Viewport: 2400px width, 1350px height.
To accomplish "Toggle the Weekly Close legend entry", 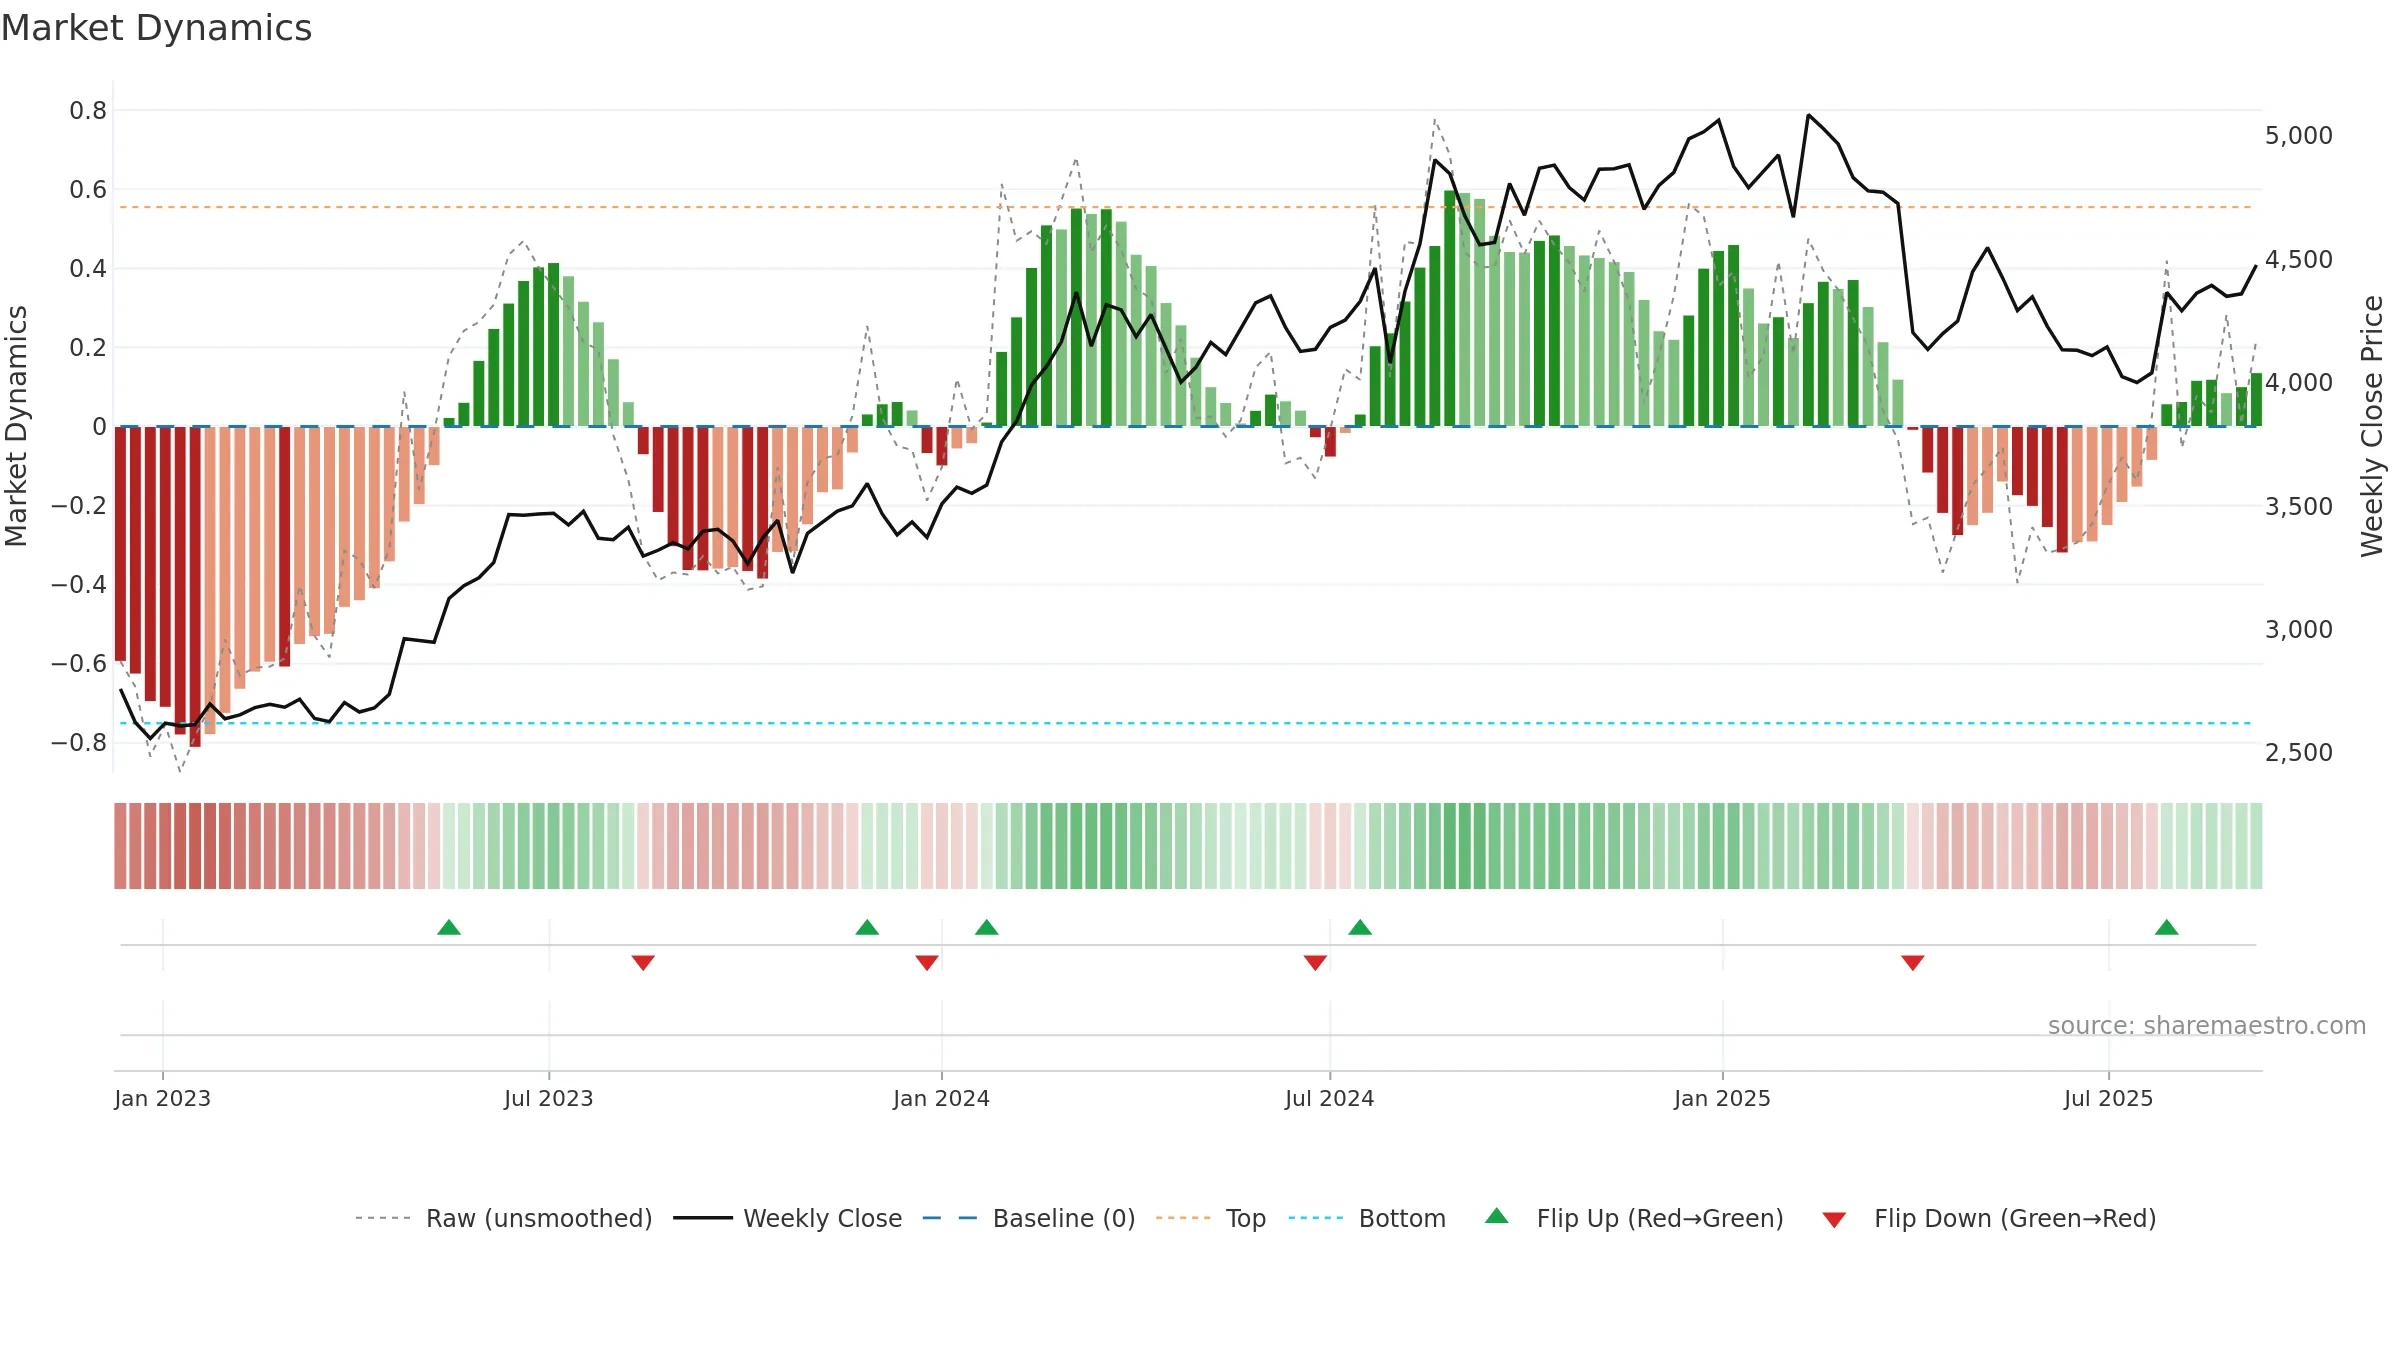I will tap(787, 1218).
